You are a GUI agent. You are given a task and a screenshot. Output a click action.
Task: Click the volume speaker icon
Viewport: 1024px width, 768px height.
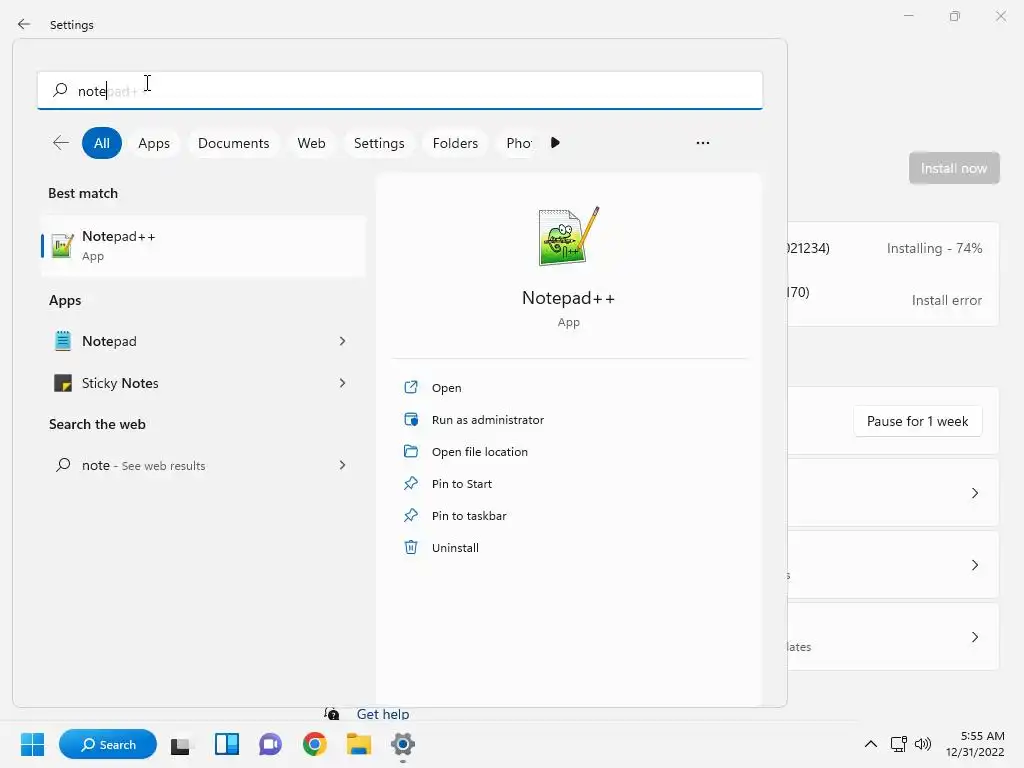coord(922,744)
